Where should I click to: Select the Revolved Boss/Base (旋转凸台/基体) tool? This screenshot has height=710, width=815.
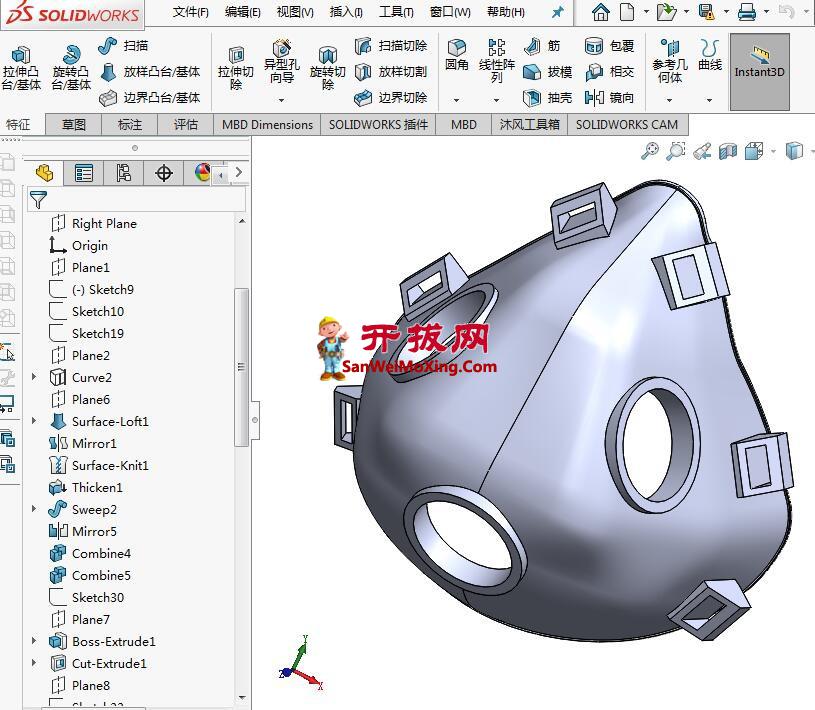(71, 68)
